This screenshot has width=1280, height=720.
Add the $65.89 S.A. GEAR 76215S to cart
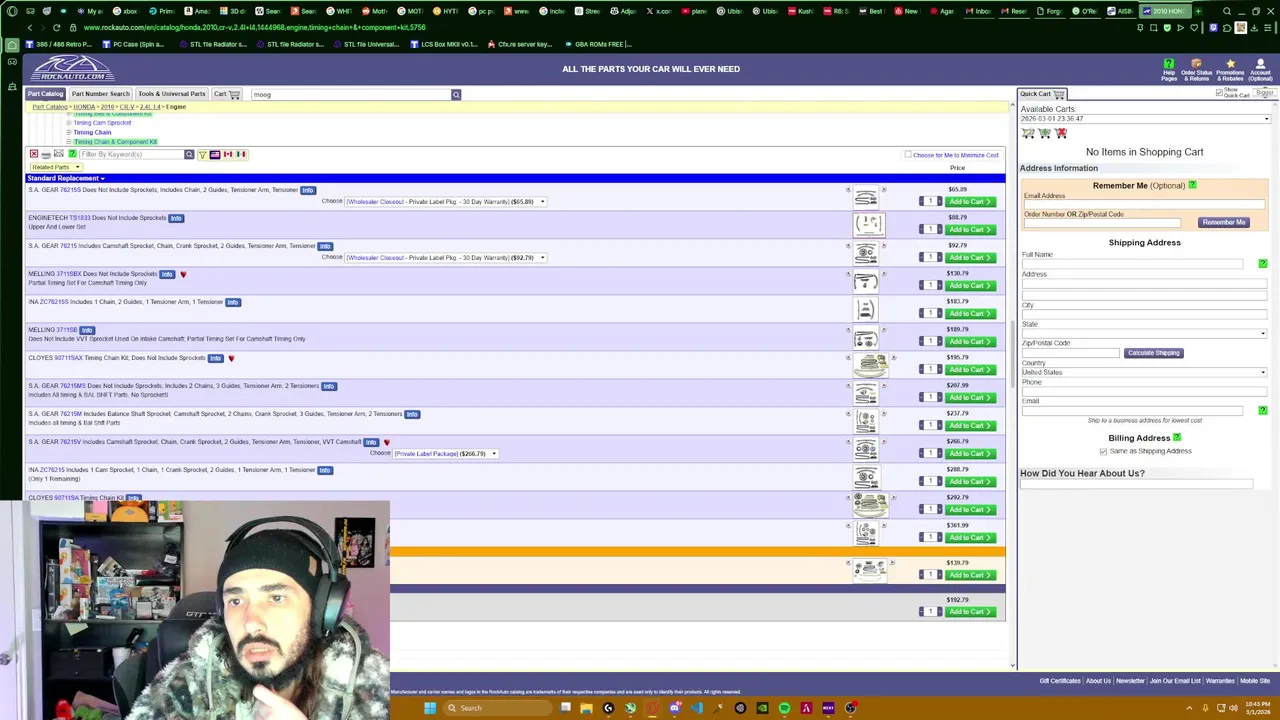[x=970, y=202]
